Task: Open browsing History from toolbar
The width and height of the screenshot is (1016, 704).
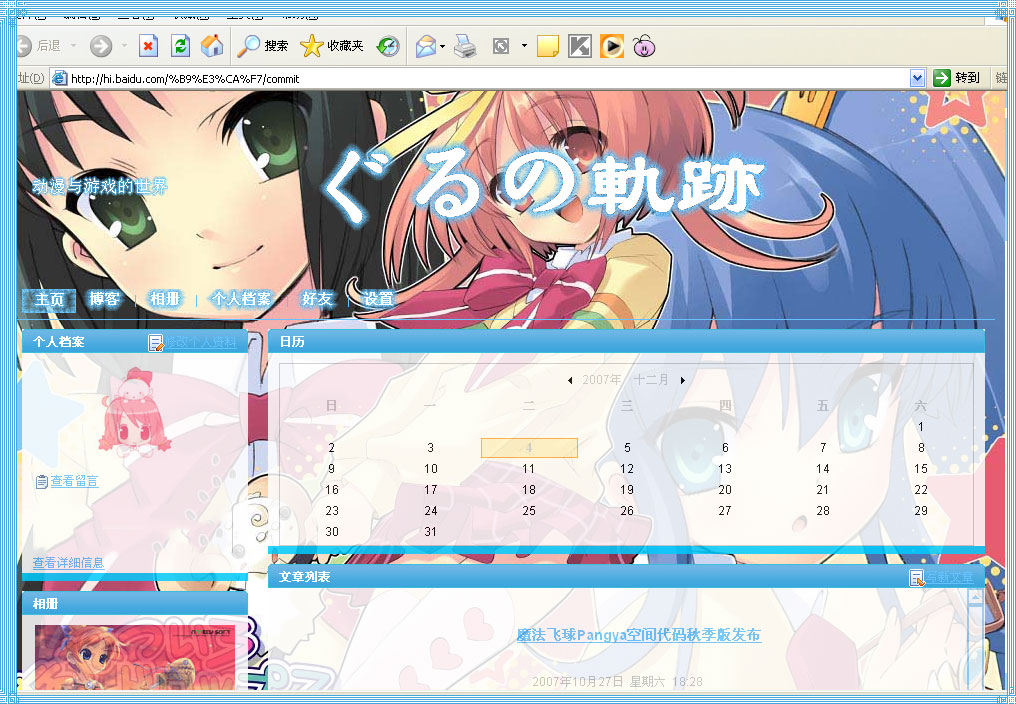Action: point(388,46)
